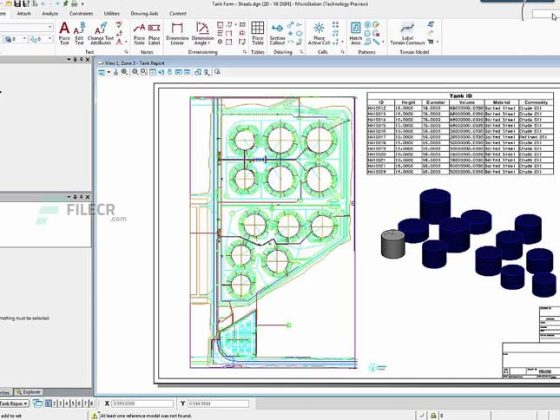Select the Place Label tool

[x=154, y=33]
